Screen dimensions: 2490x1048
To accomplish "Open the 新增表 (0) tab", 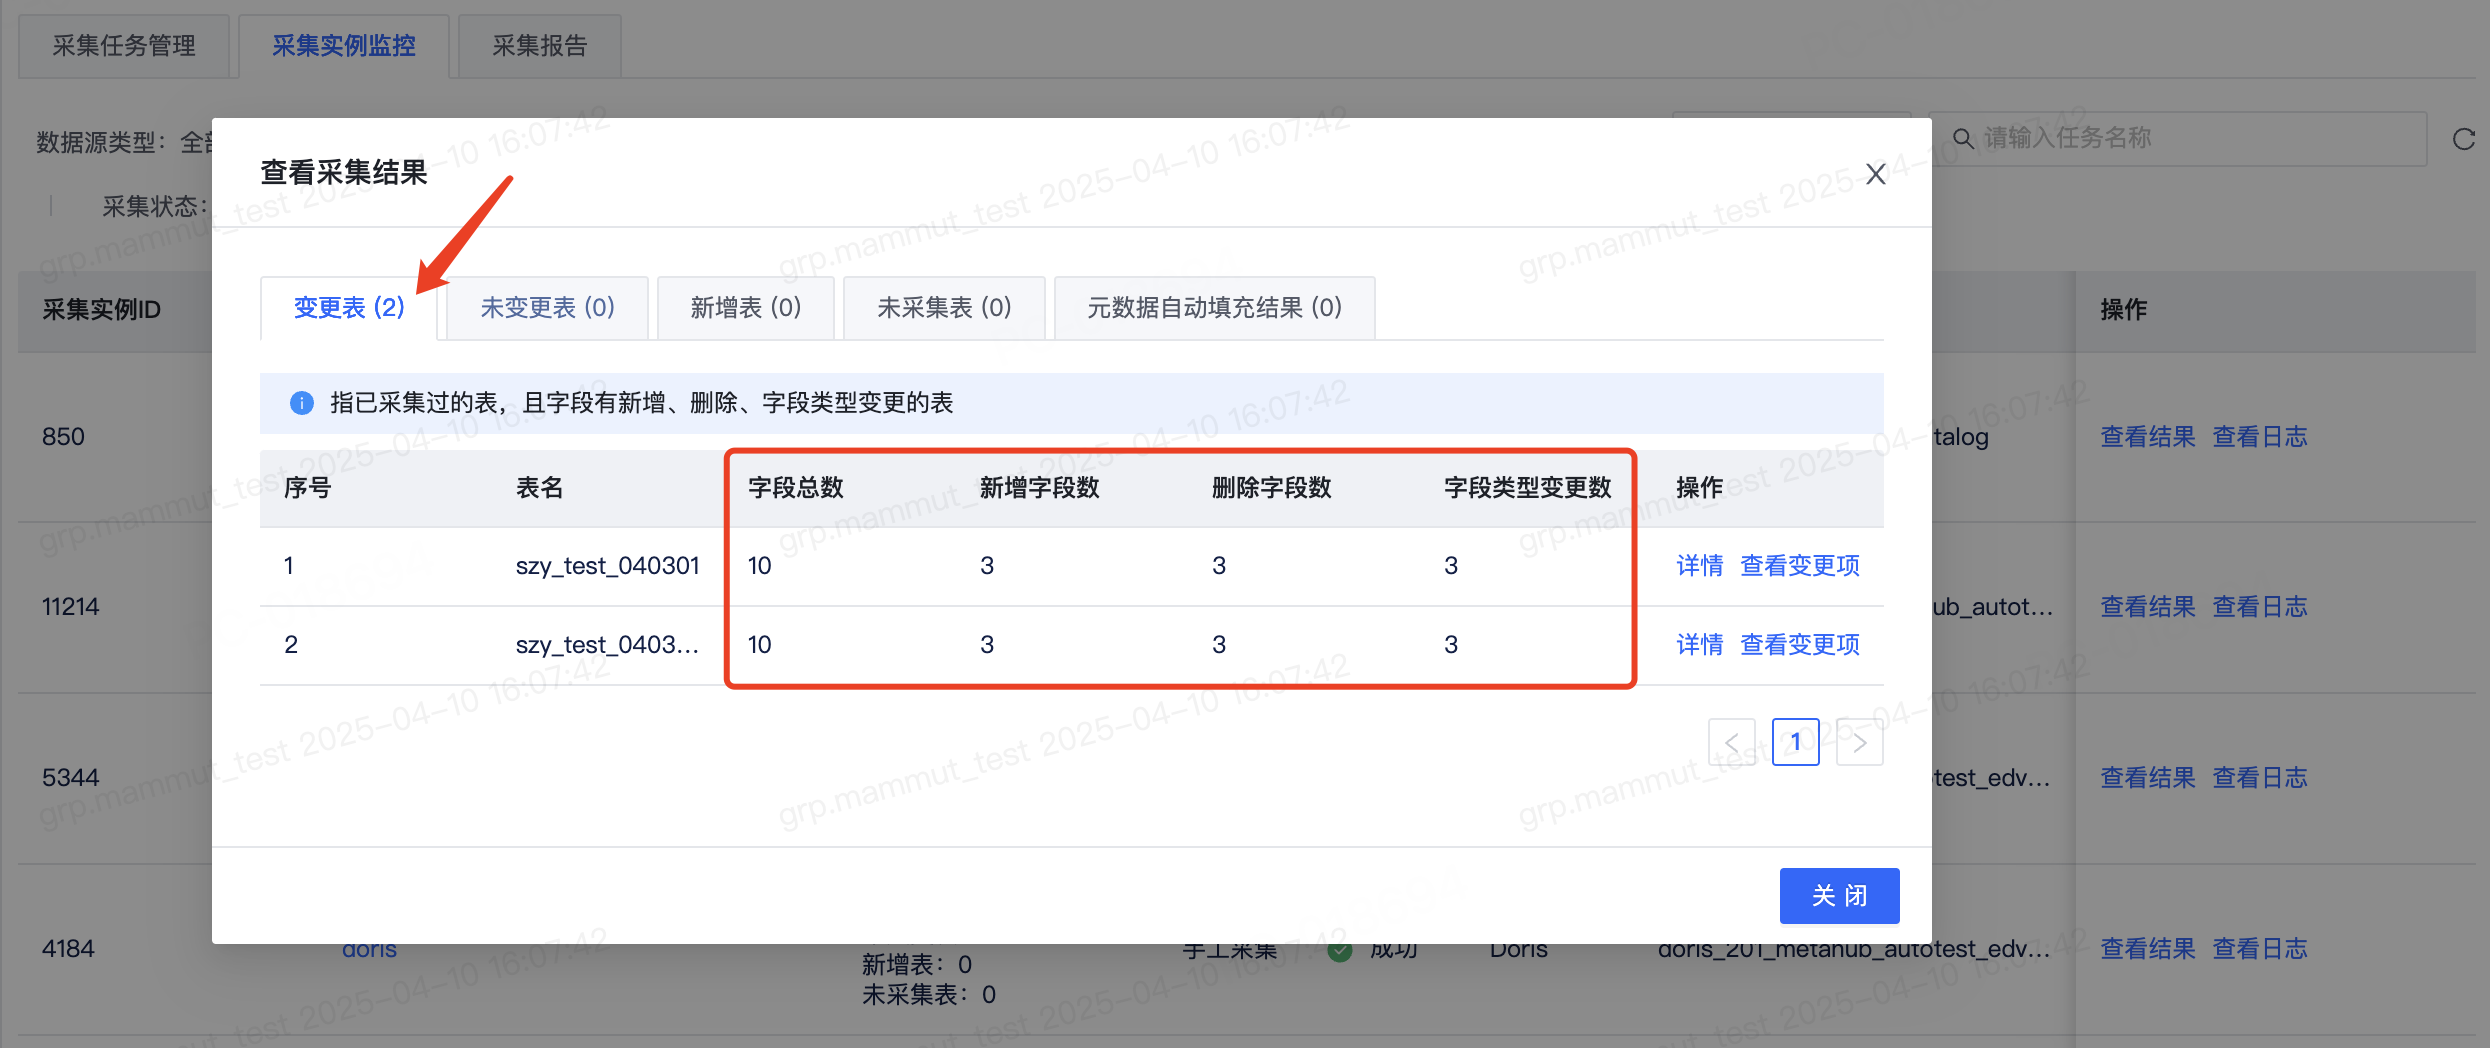I will tap(745, 307).
